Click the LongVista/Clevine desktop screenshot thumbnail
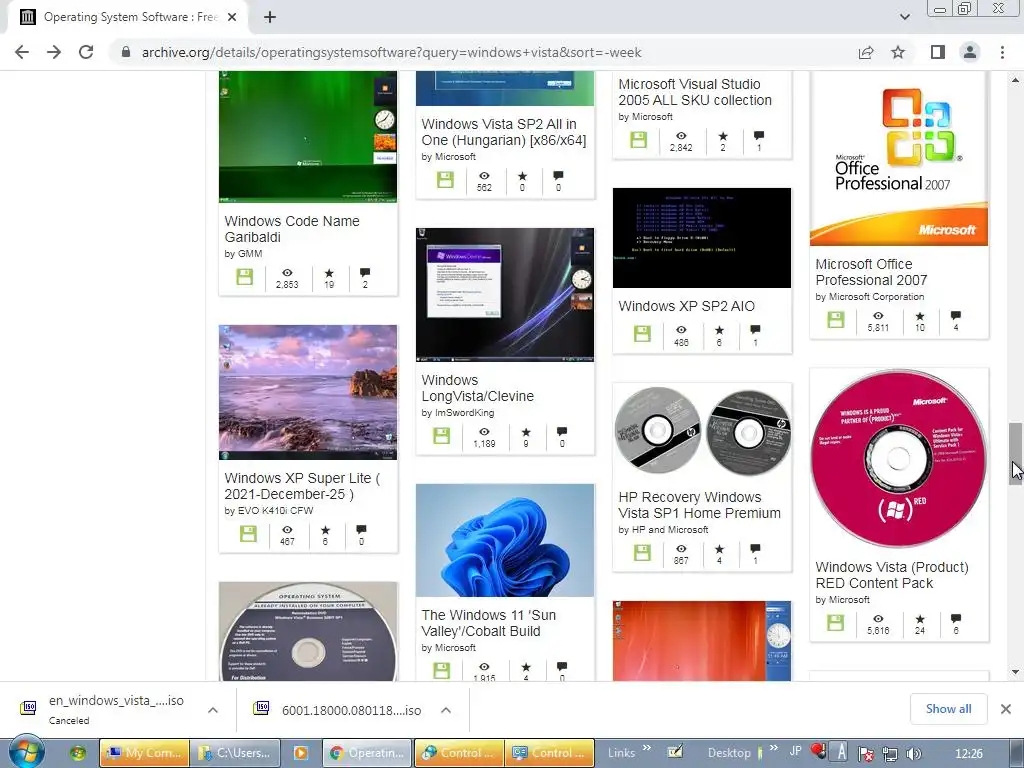 tap(505, 295)
